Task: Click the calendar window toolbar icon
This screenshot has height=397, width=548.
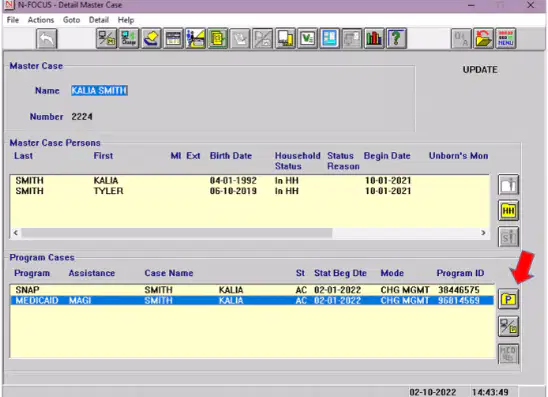Action: tap(173, 38)
